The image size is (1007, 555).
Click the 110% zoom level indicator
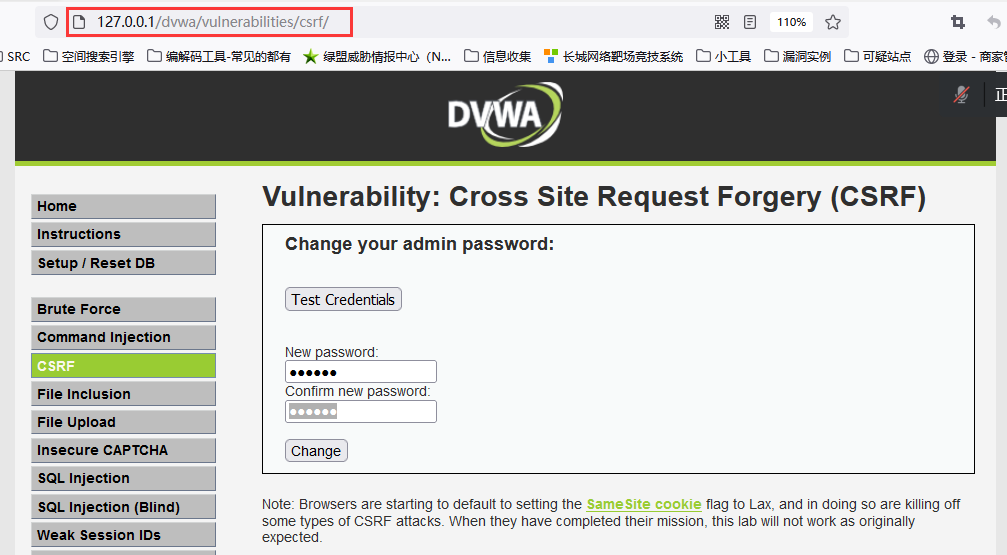click(x=791, y=22)
